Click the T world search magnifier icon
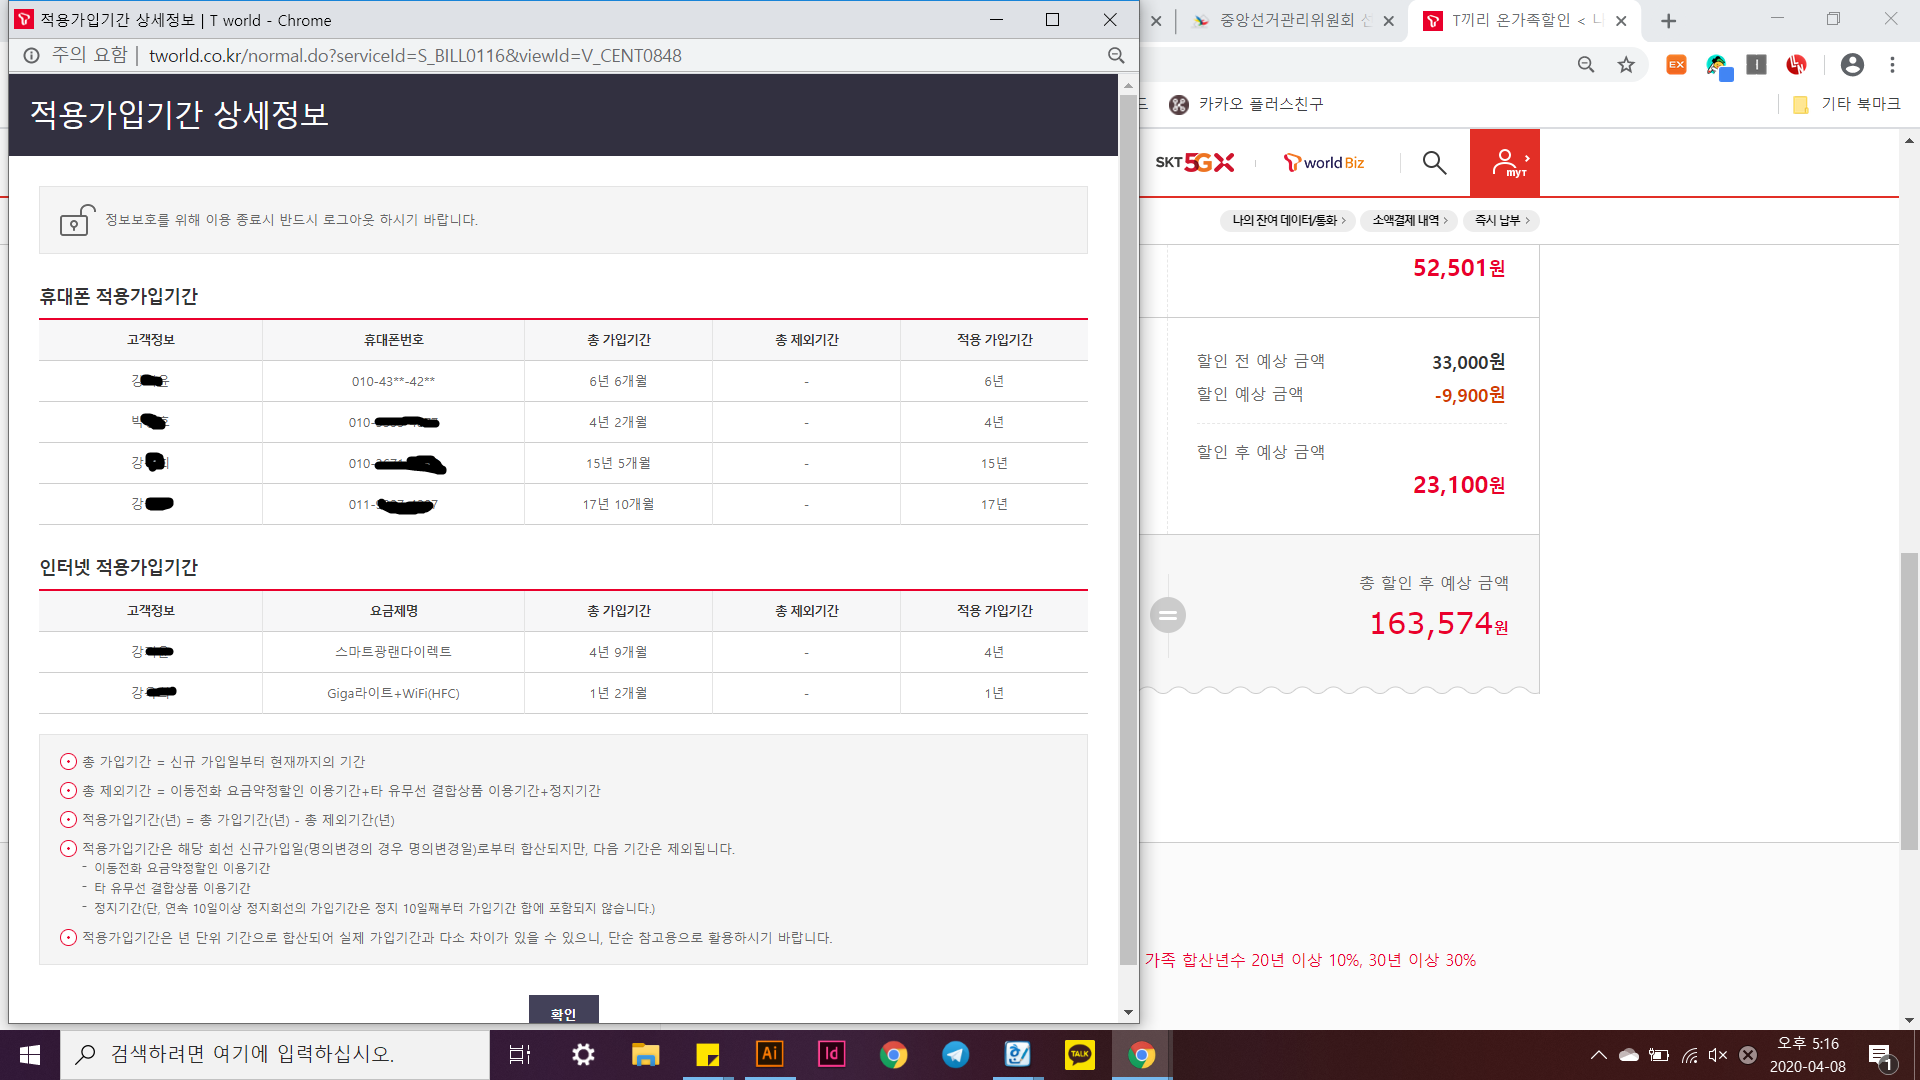The image size is (1920, 1080). point(1434,162)
